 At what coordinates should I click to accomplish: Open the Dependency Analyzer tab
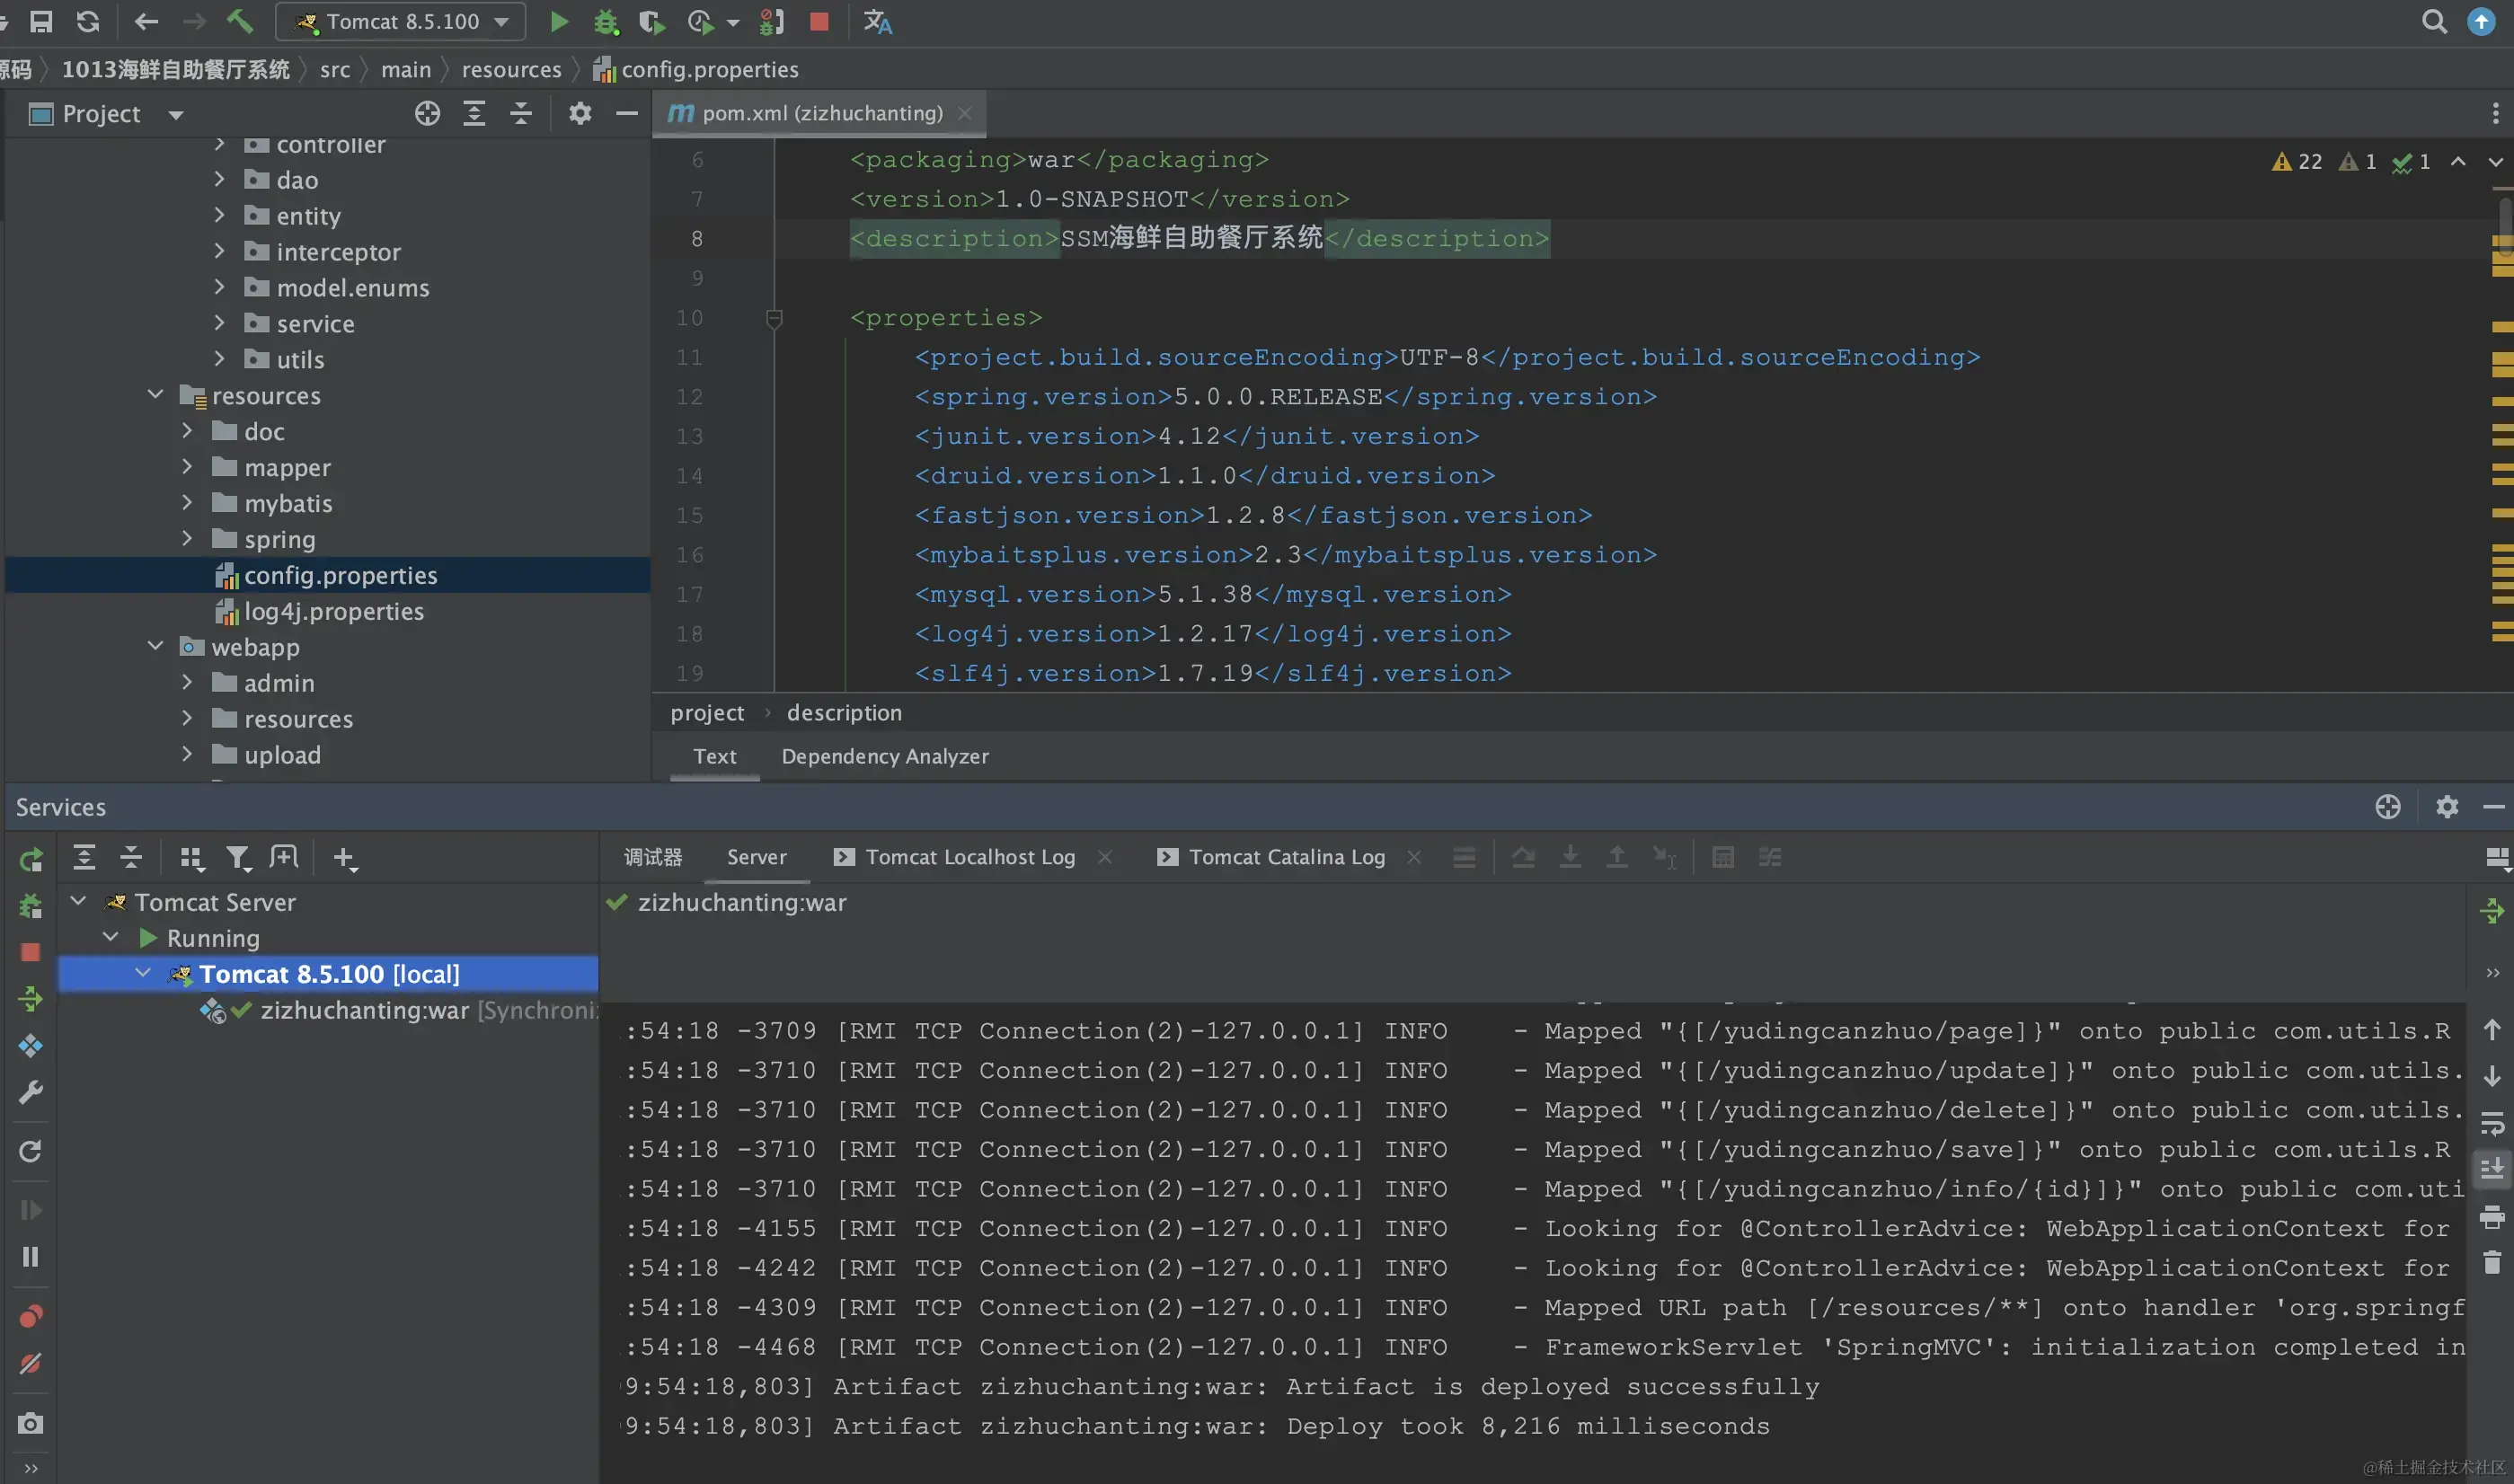(884, 756)
